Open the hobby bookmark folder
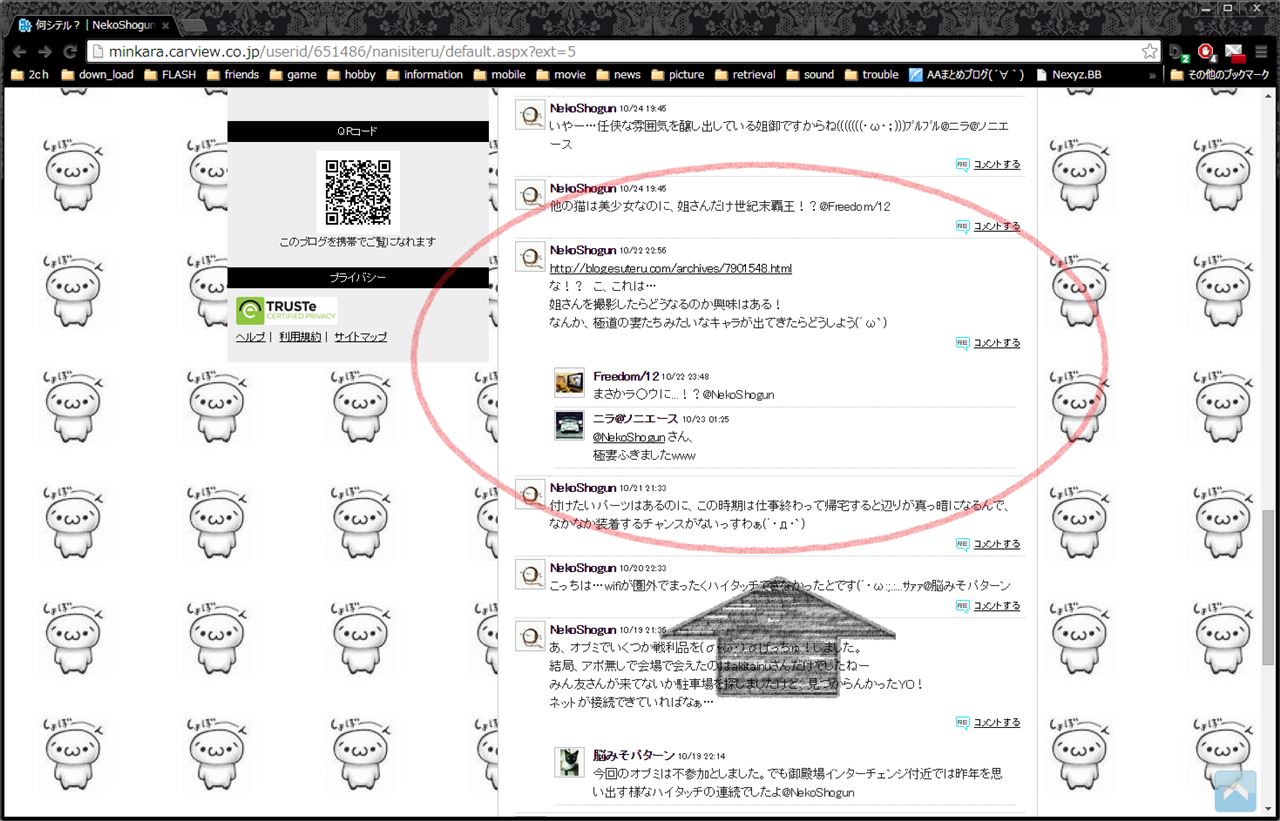Screen dimensions: 1280x821 350,74
